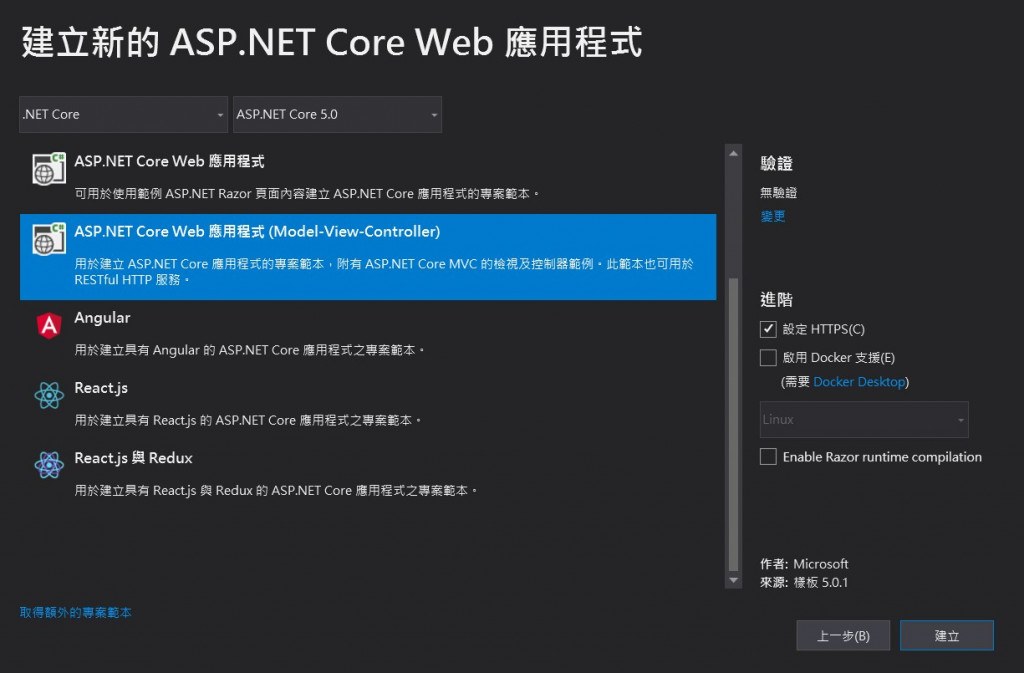Click the 作者: Microsoft text

tap(804, 564)
